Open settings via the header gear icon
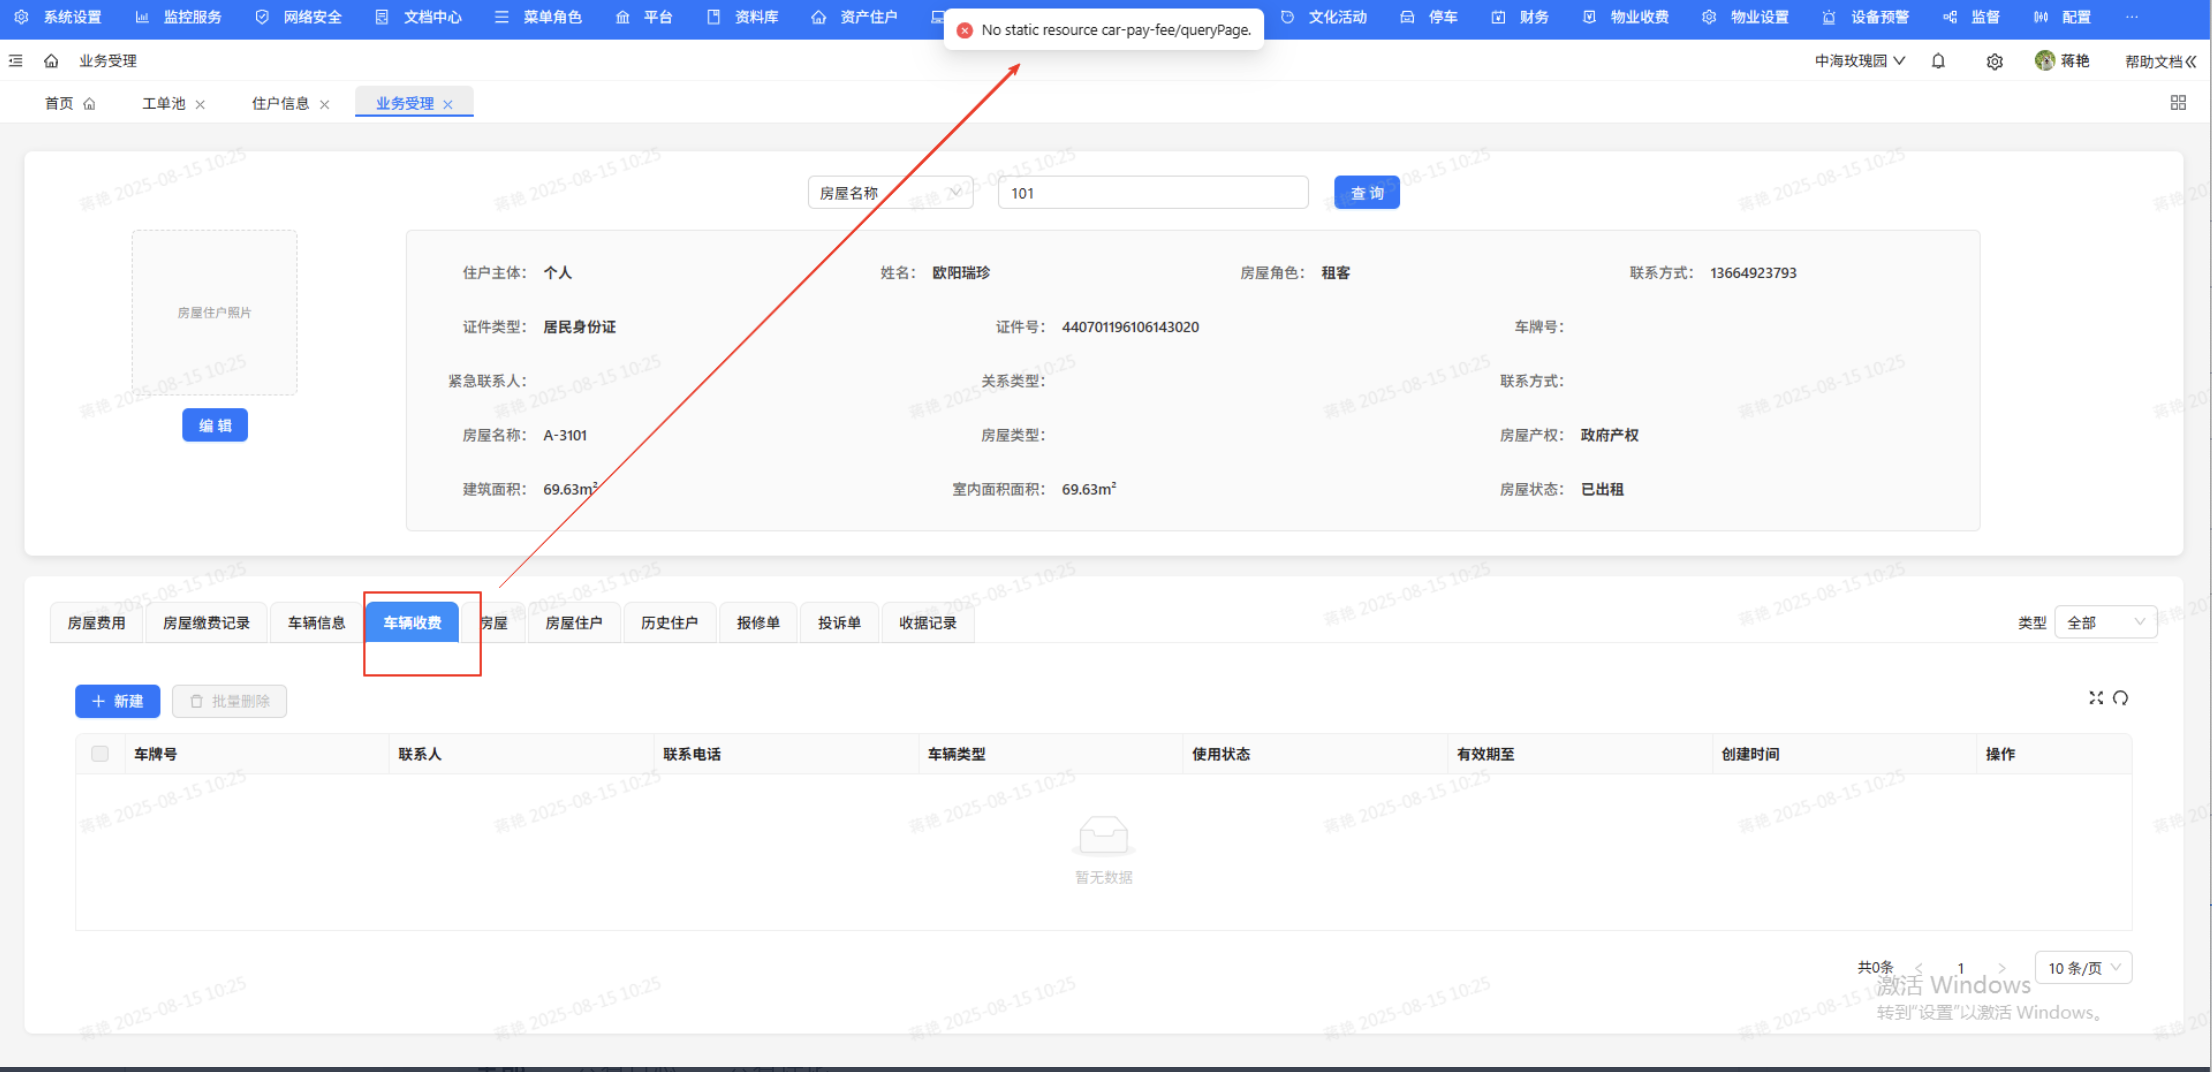This screenshot has width=2212, height=1072. (x=1994, y=62)
